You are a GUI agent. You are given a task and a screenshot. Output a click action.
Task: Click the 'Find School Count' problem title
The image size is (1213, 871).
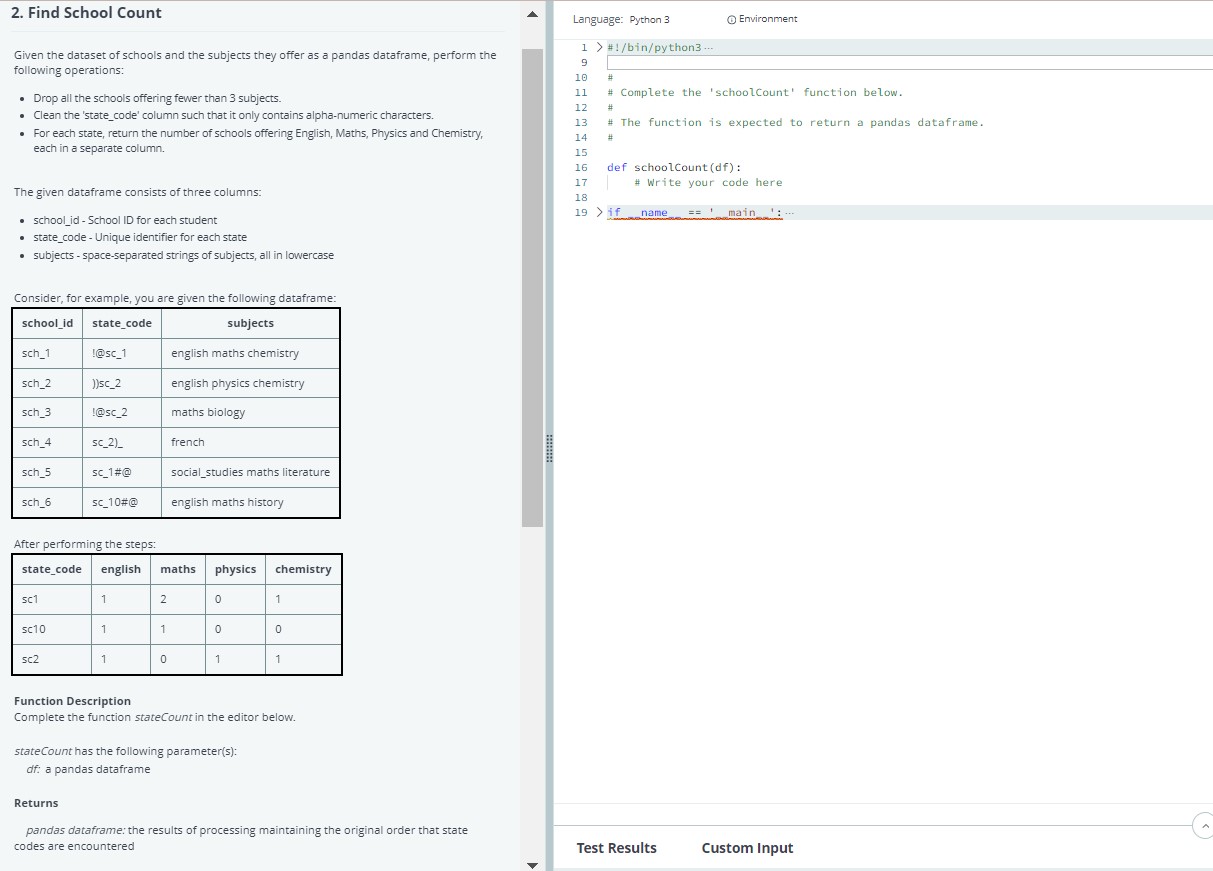coord(88,13)
